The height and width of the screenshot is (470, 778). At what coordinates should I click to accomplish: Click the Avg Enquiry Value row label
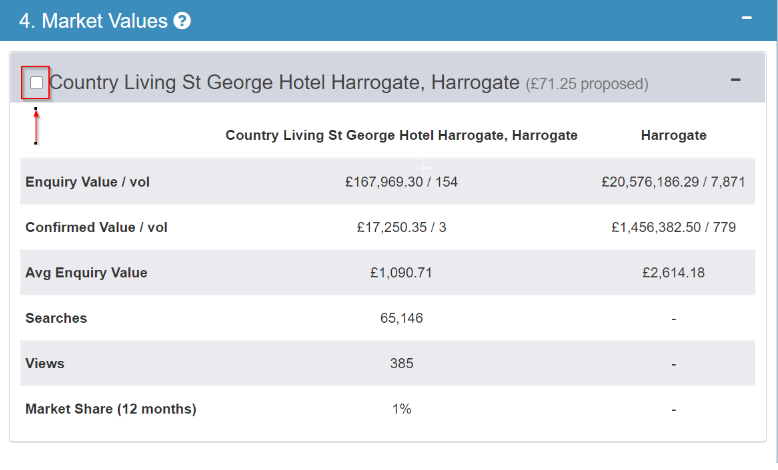86,272
